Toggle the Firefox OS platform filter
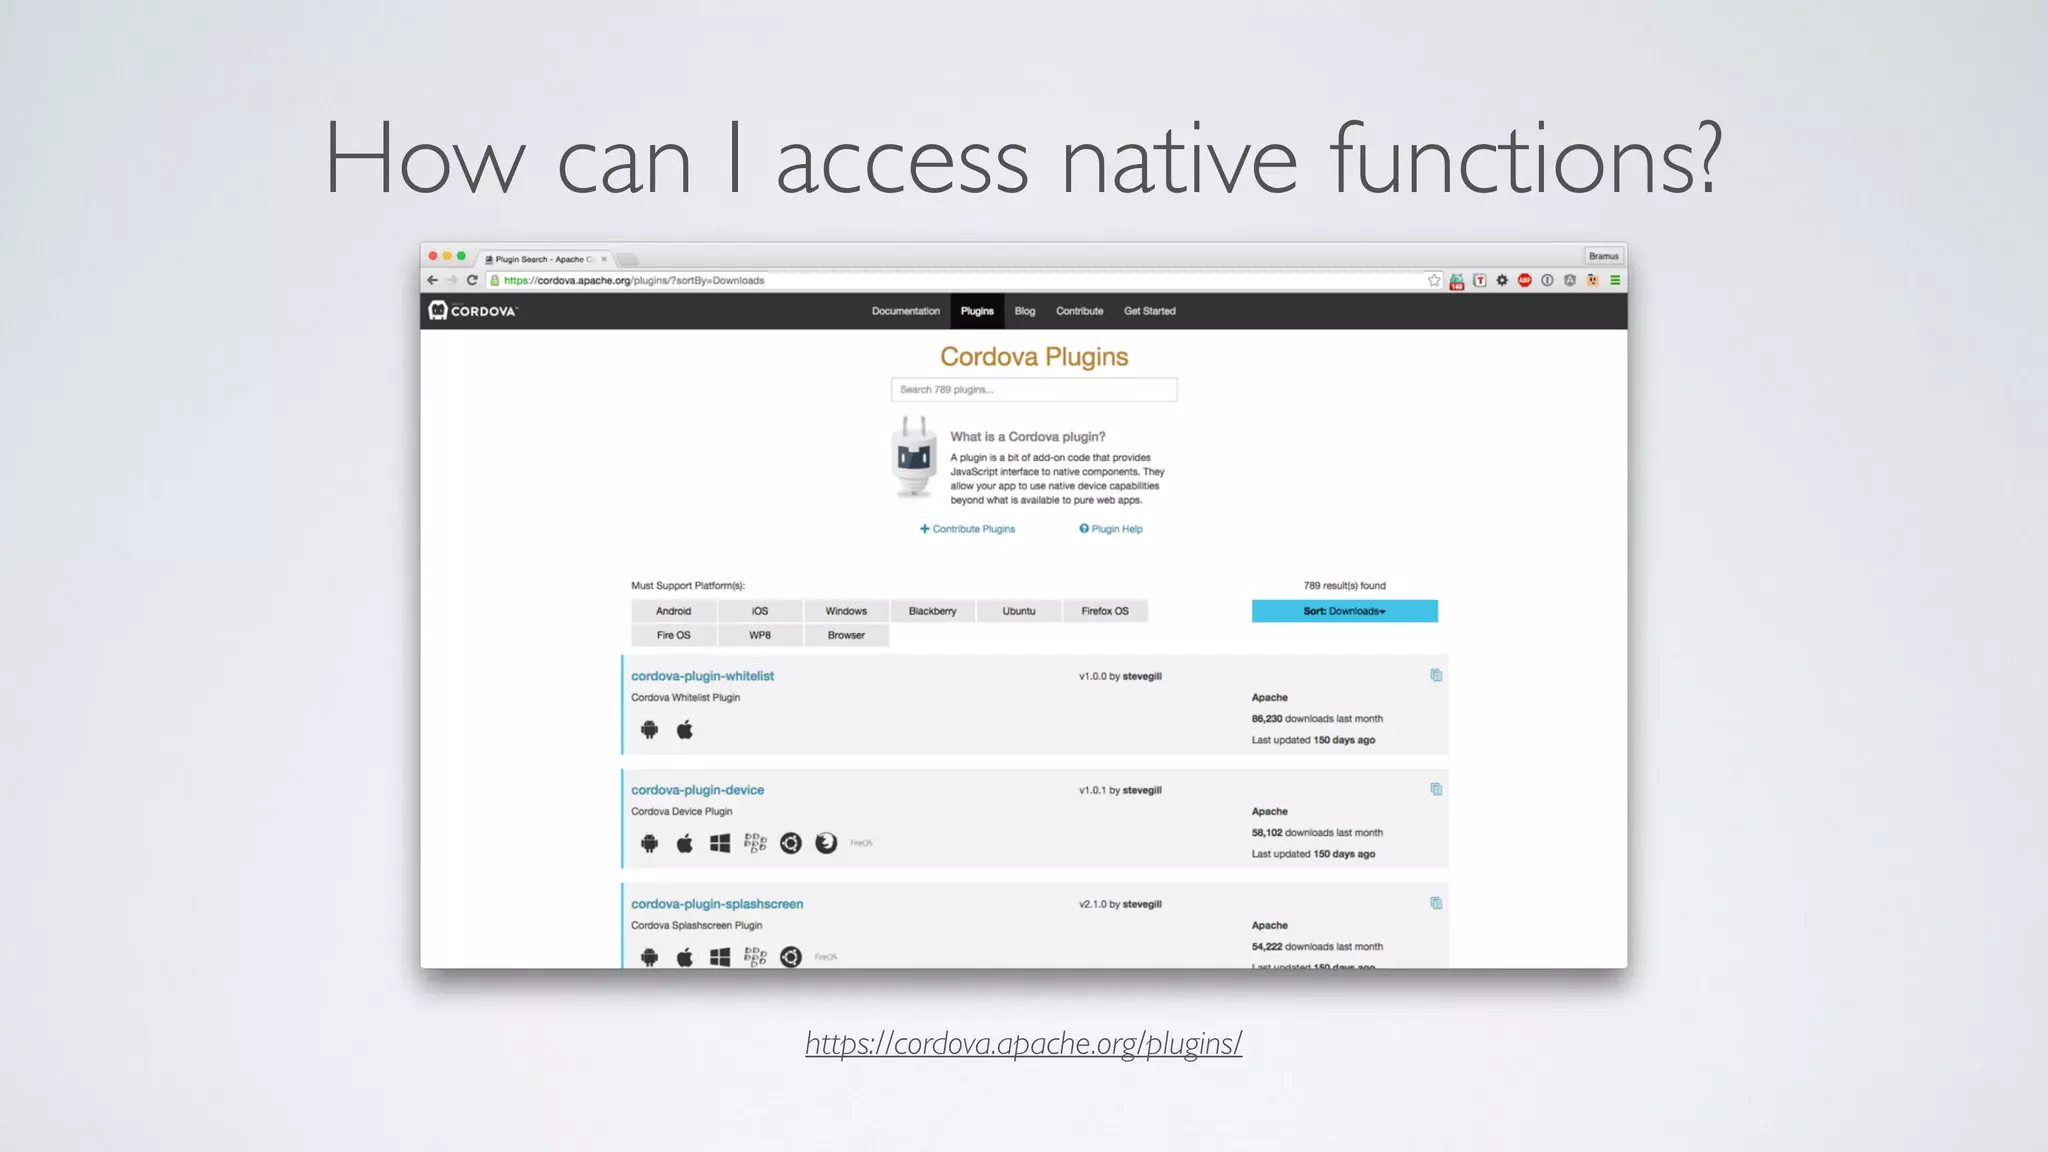The width and height of the screenshot is (2048, 1152). [1105, 611]
